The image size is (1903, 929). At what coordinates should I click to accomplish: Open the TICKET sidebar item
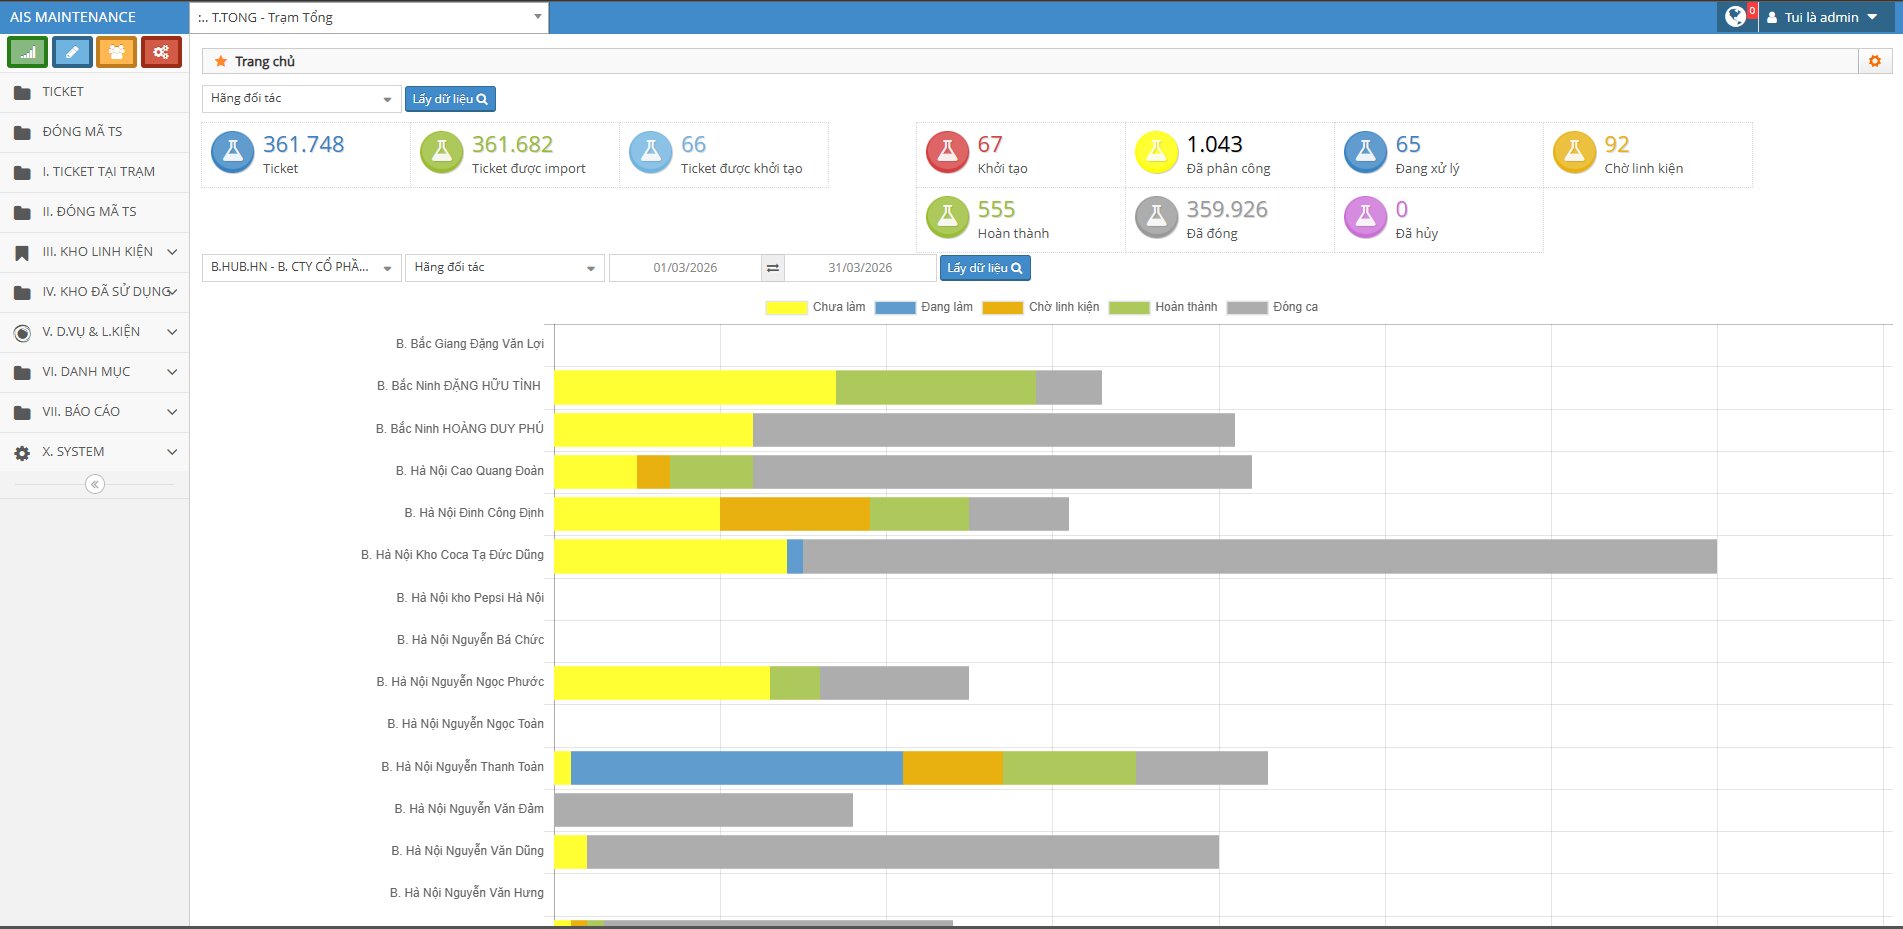pos(95,92)
